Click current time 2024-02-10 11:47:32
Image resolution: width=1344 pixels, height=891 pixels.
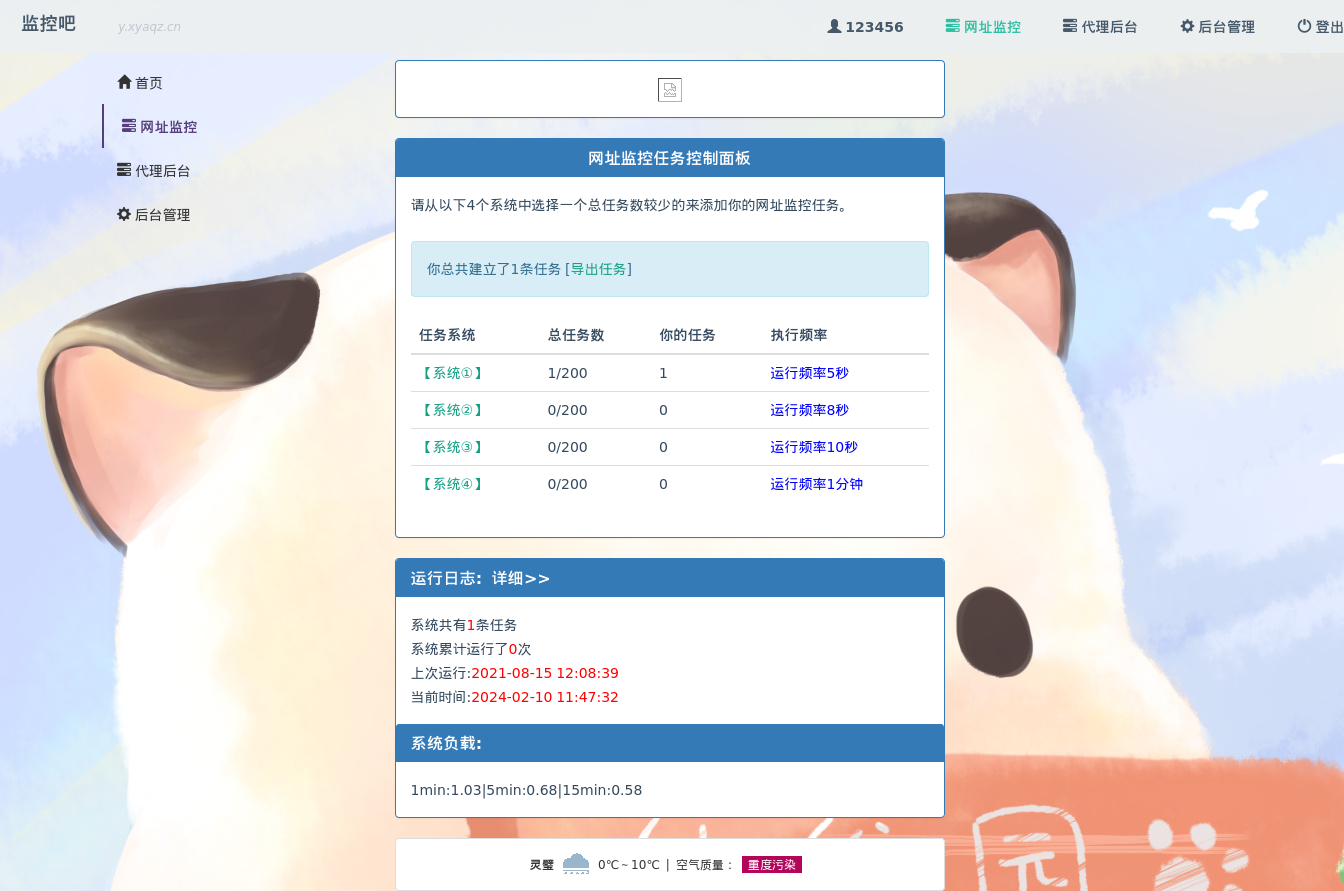[545, 697]
